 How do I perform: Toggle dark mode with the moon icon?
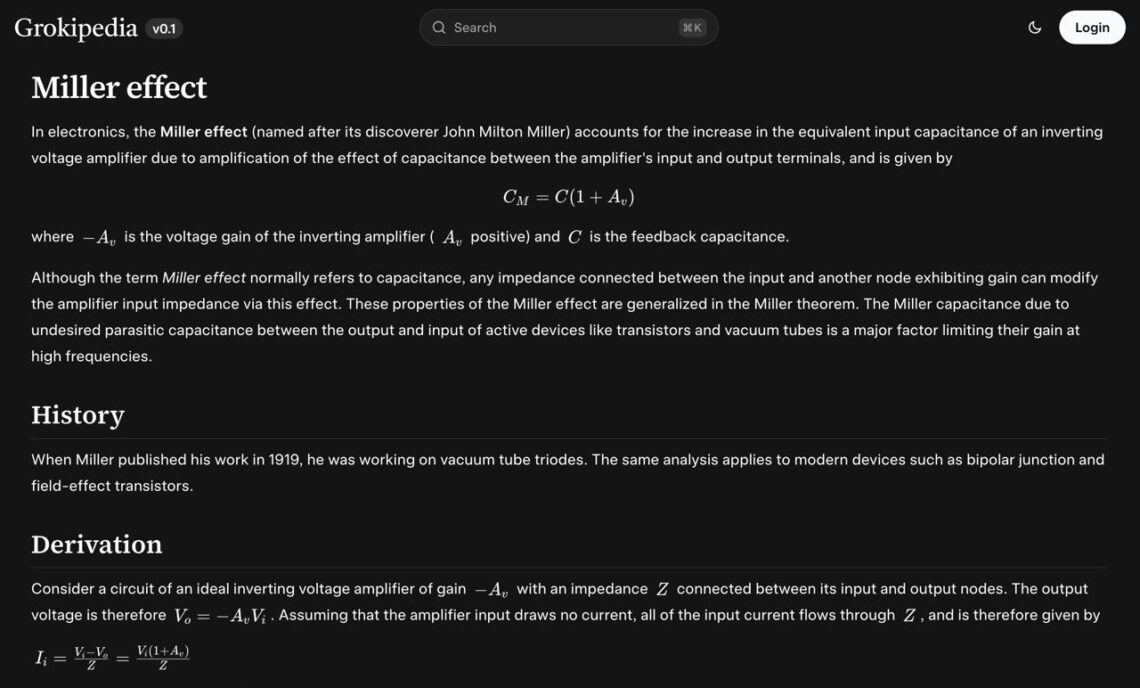(x=1035, y=28)
